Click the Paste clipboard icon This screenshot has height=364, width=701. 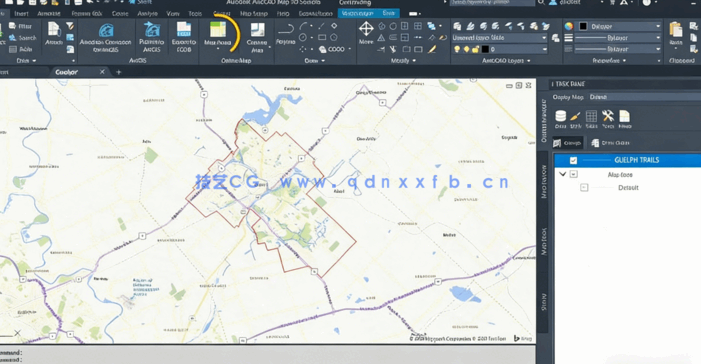(676, 30)
